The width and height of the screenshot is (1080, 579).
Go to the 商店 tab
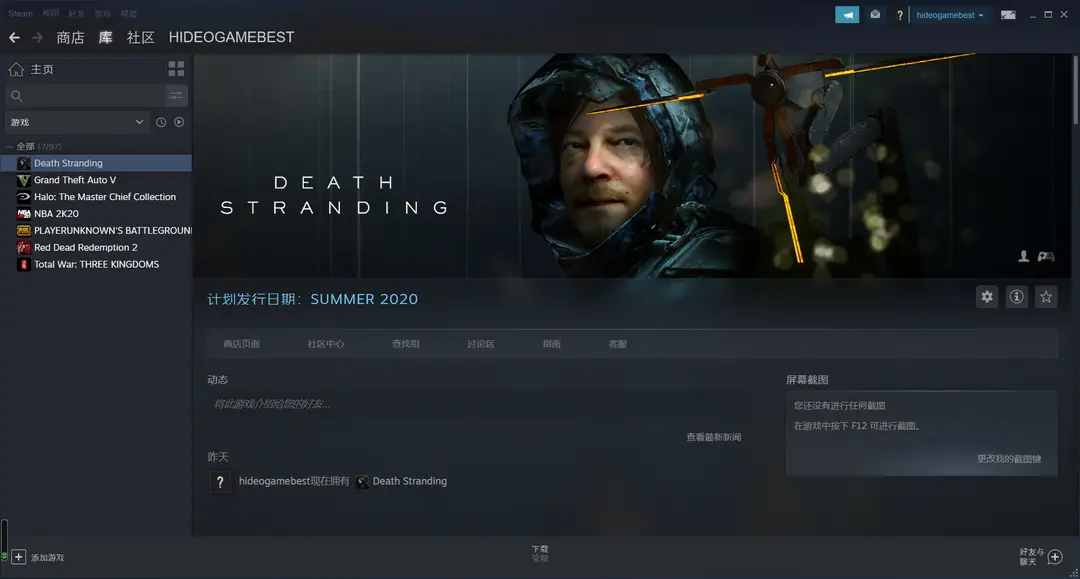click(x=70, y=38)
